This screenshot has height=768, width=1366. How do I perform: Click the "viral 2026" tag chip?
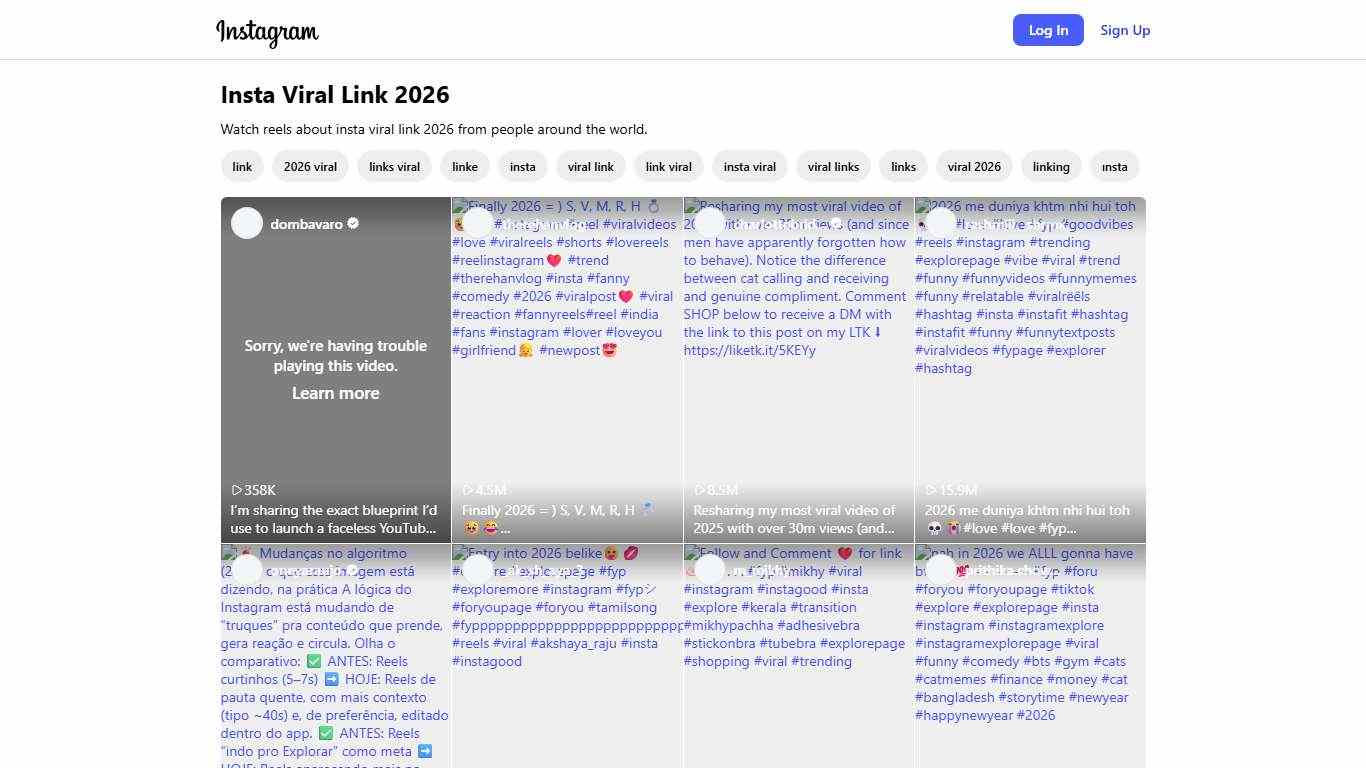[974, 167]
